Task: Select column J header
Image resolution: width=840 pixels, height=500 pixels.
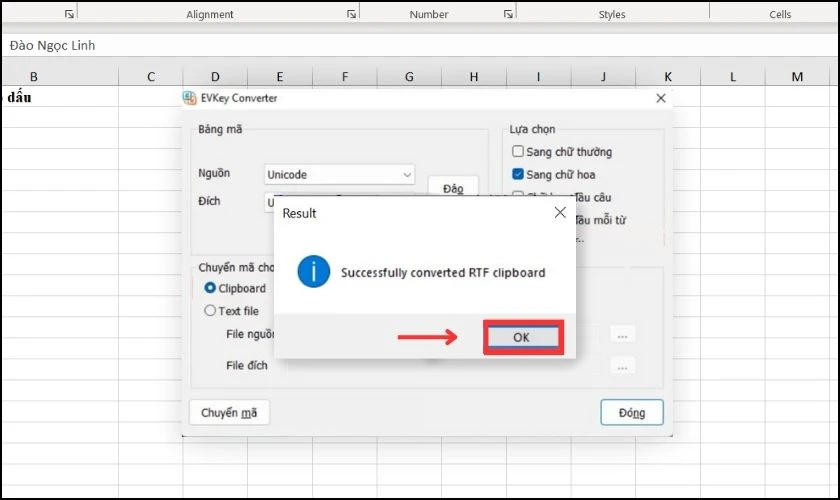Action: [603, 77]
